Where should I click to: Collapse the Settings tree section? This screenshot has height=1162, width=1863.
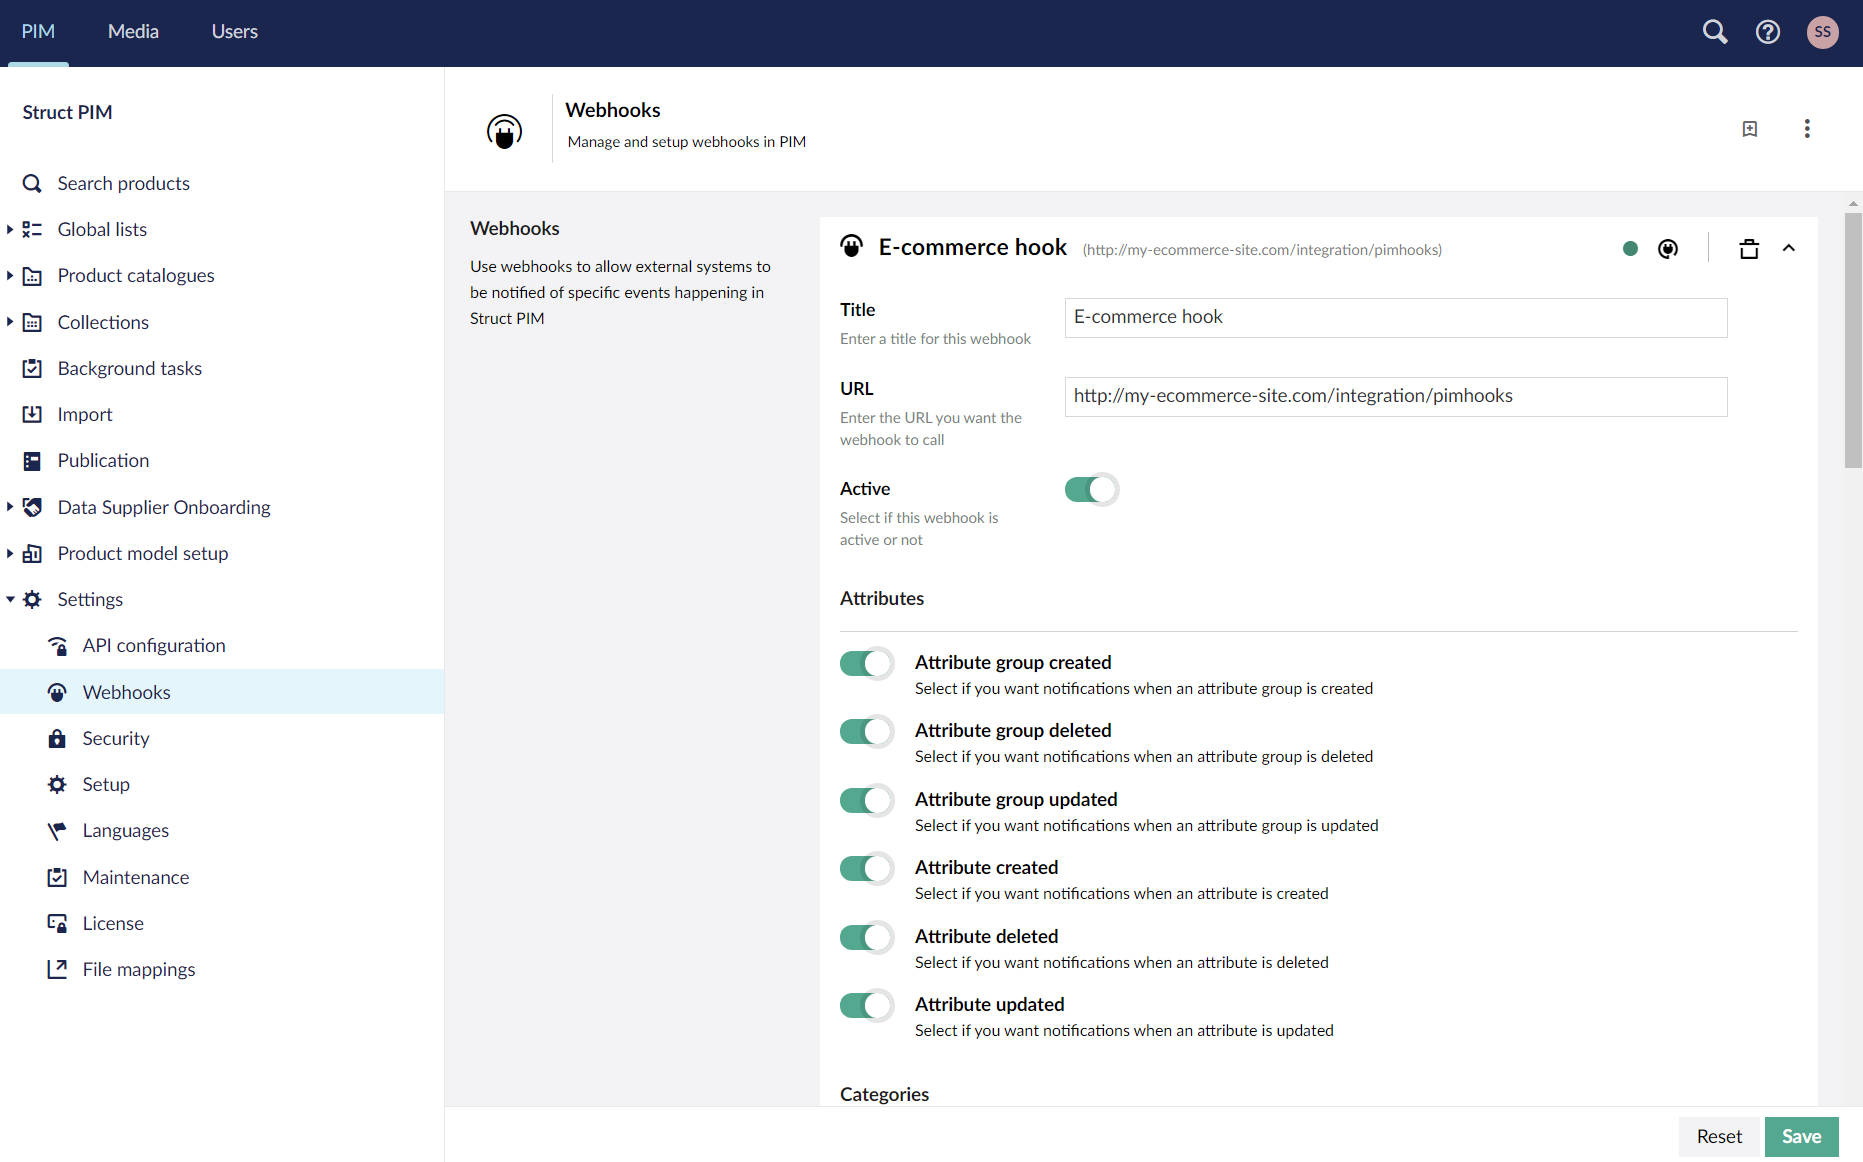pyautogui.click(x=10, y=600)
